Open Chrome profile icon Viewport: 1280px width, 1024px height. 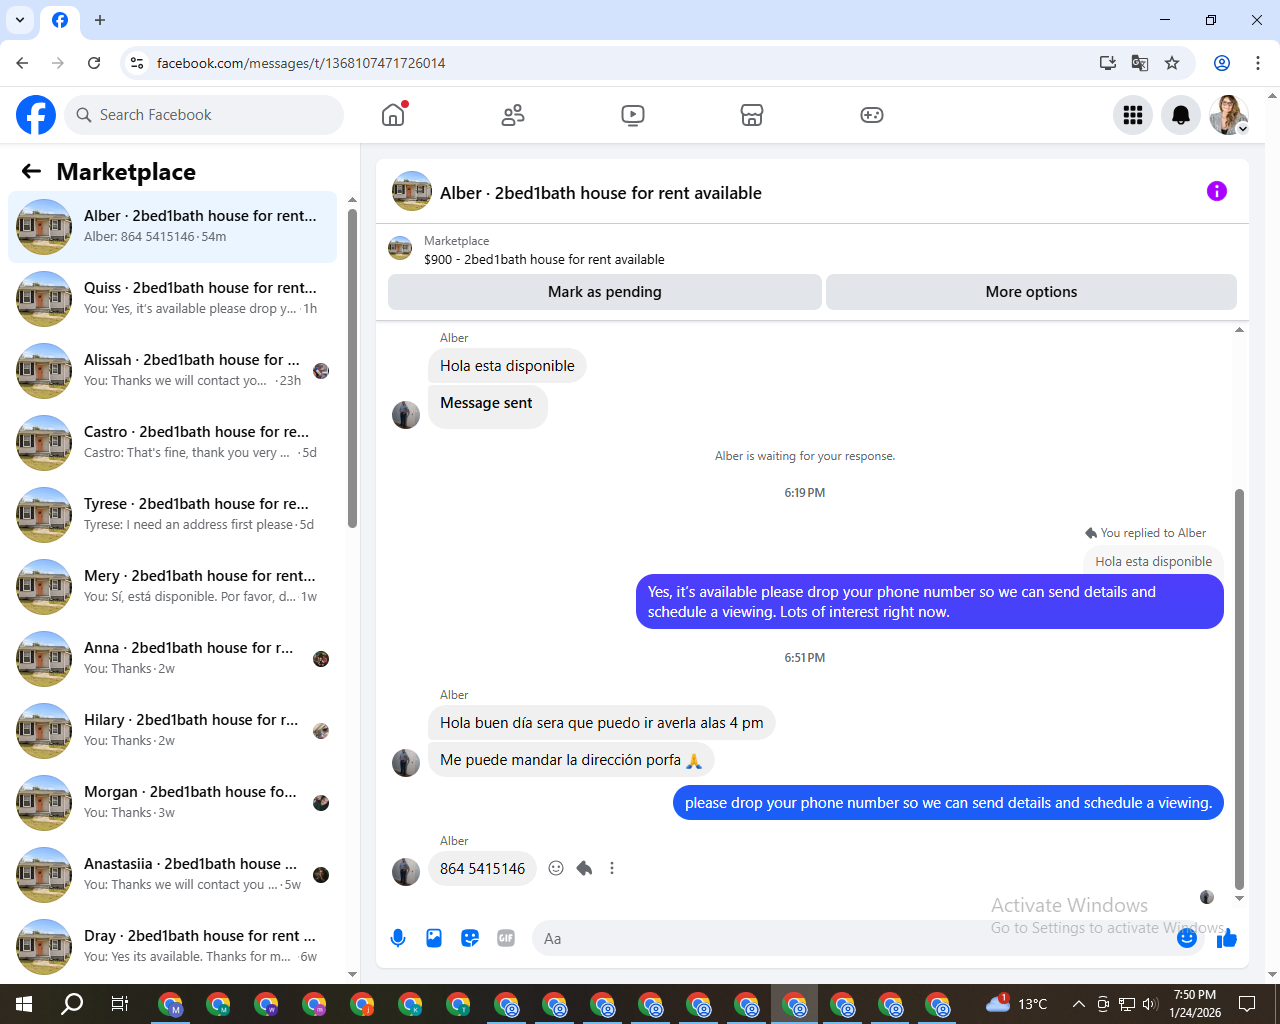[1222, 63]
